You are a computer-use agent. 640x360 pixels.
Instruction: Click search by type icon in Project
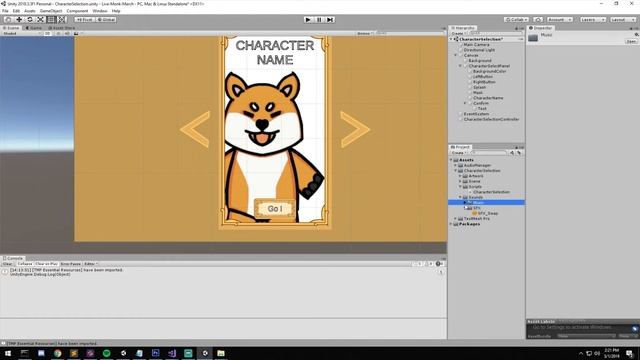click(x=512, y=153)
